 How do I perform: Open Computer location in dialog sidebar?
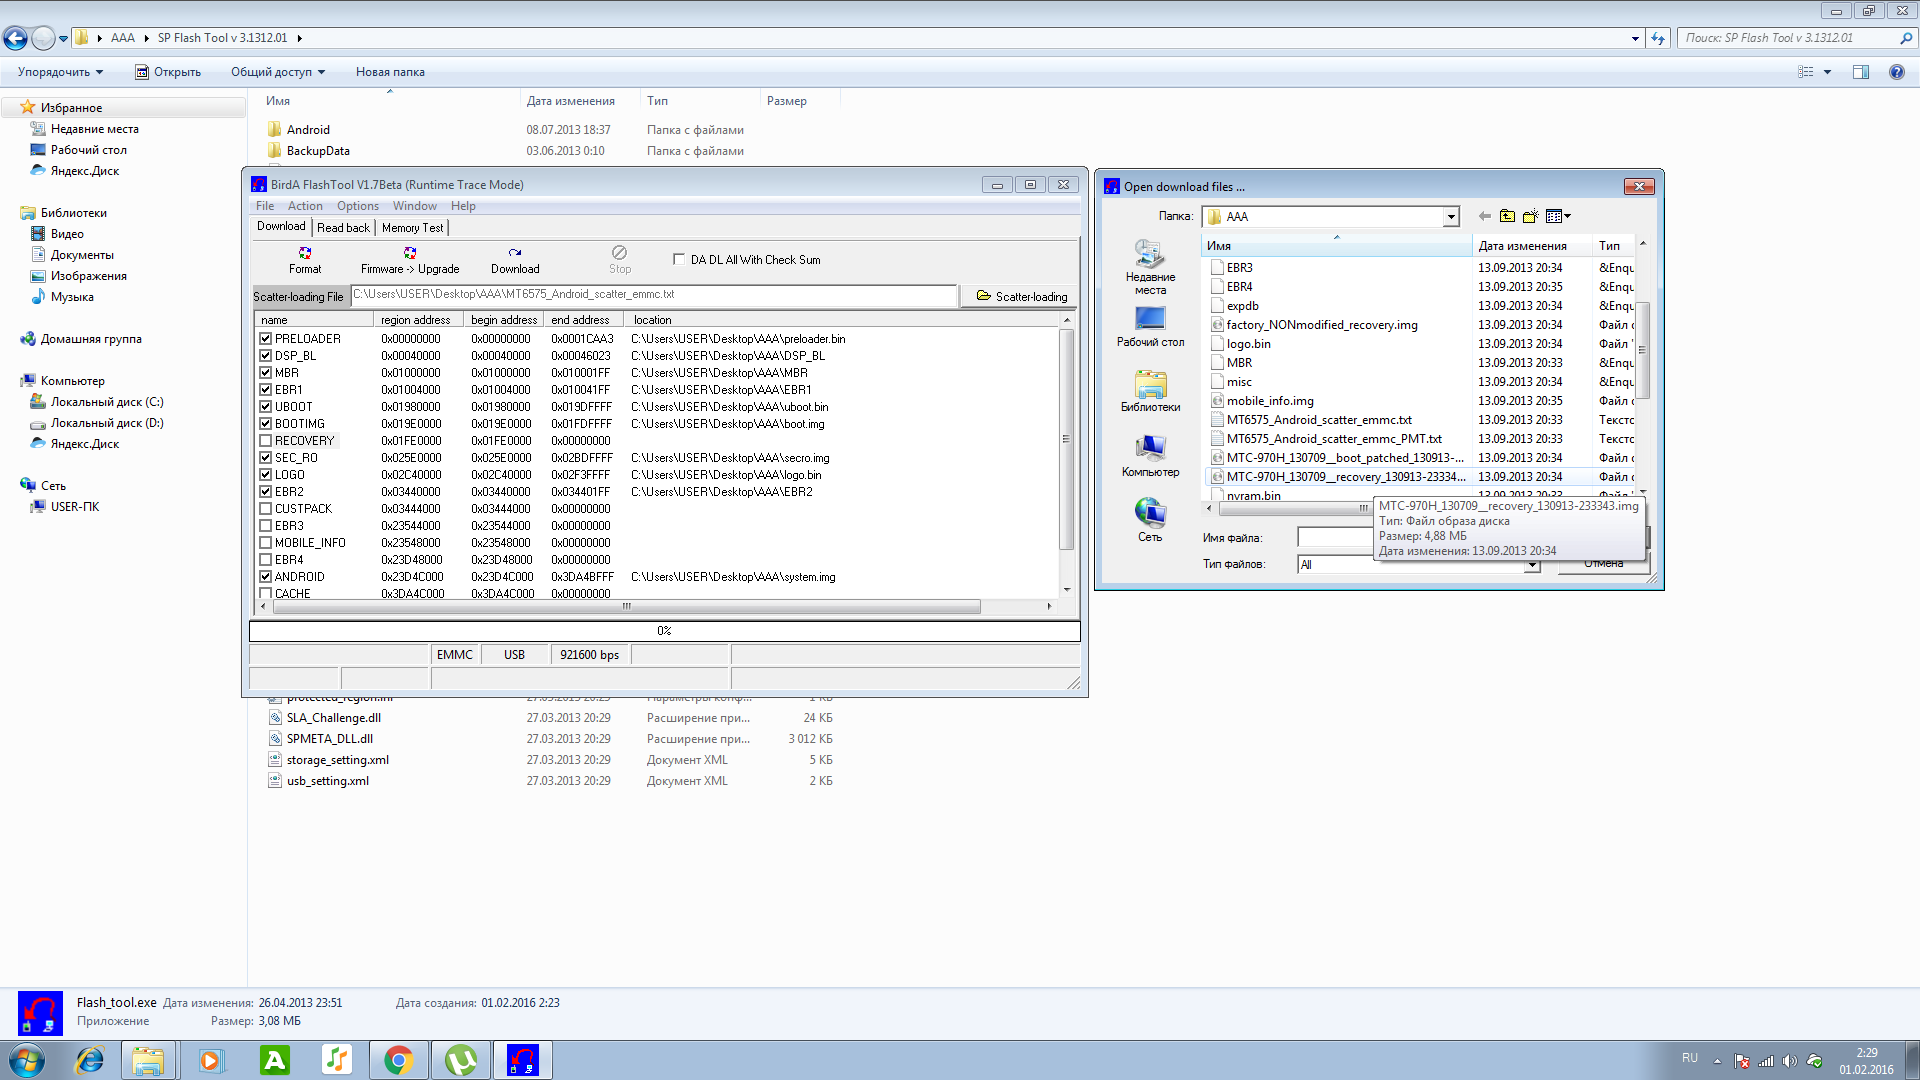[x=1150, y=455]
